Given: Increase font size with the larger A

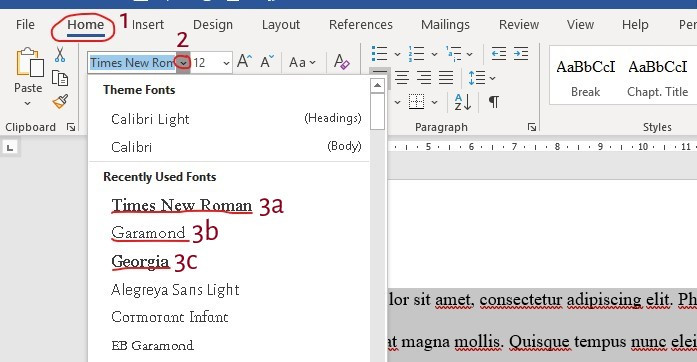Looking at the screenshot, I should [x=244, y=61].
